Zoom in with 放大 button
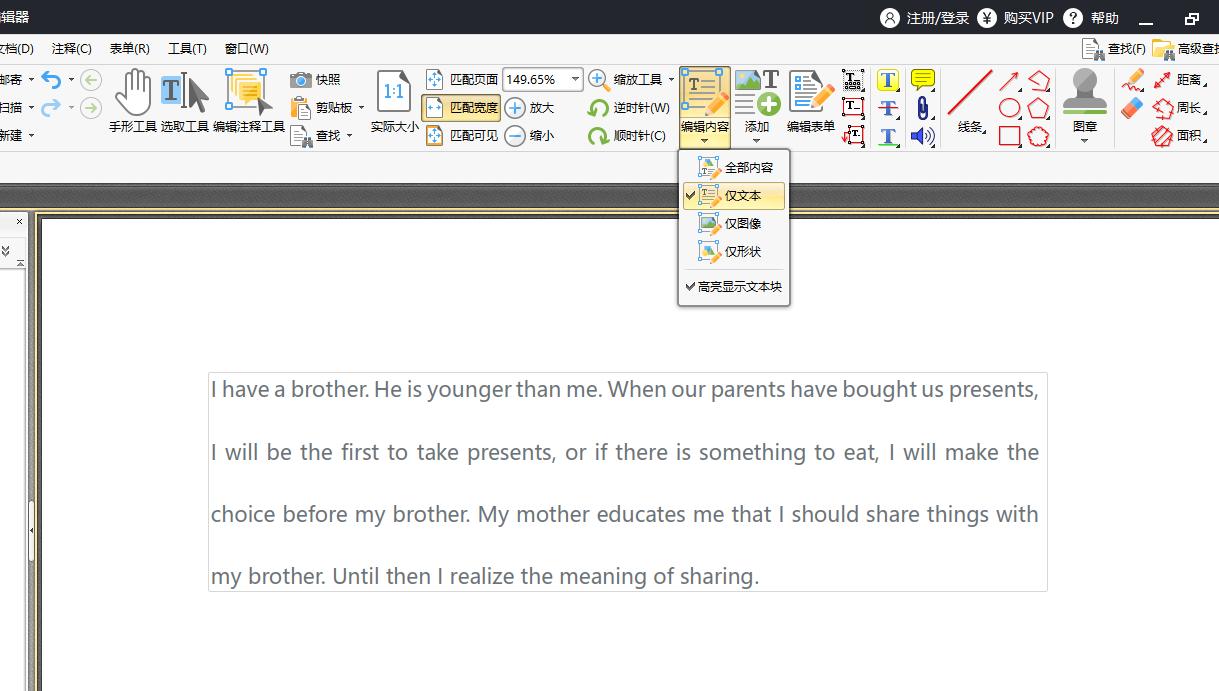This screenshot has width=1219, height=691. [529, 108]
